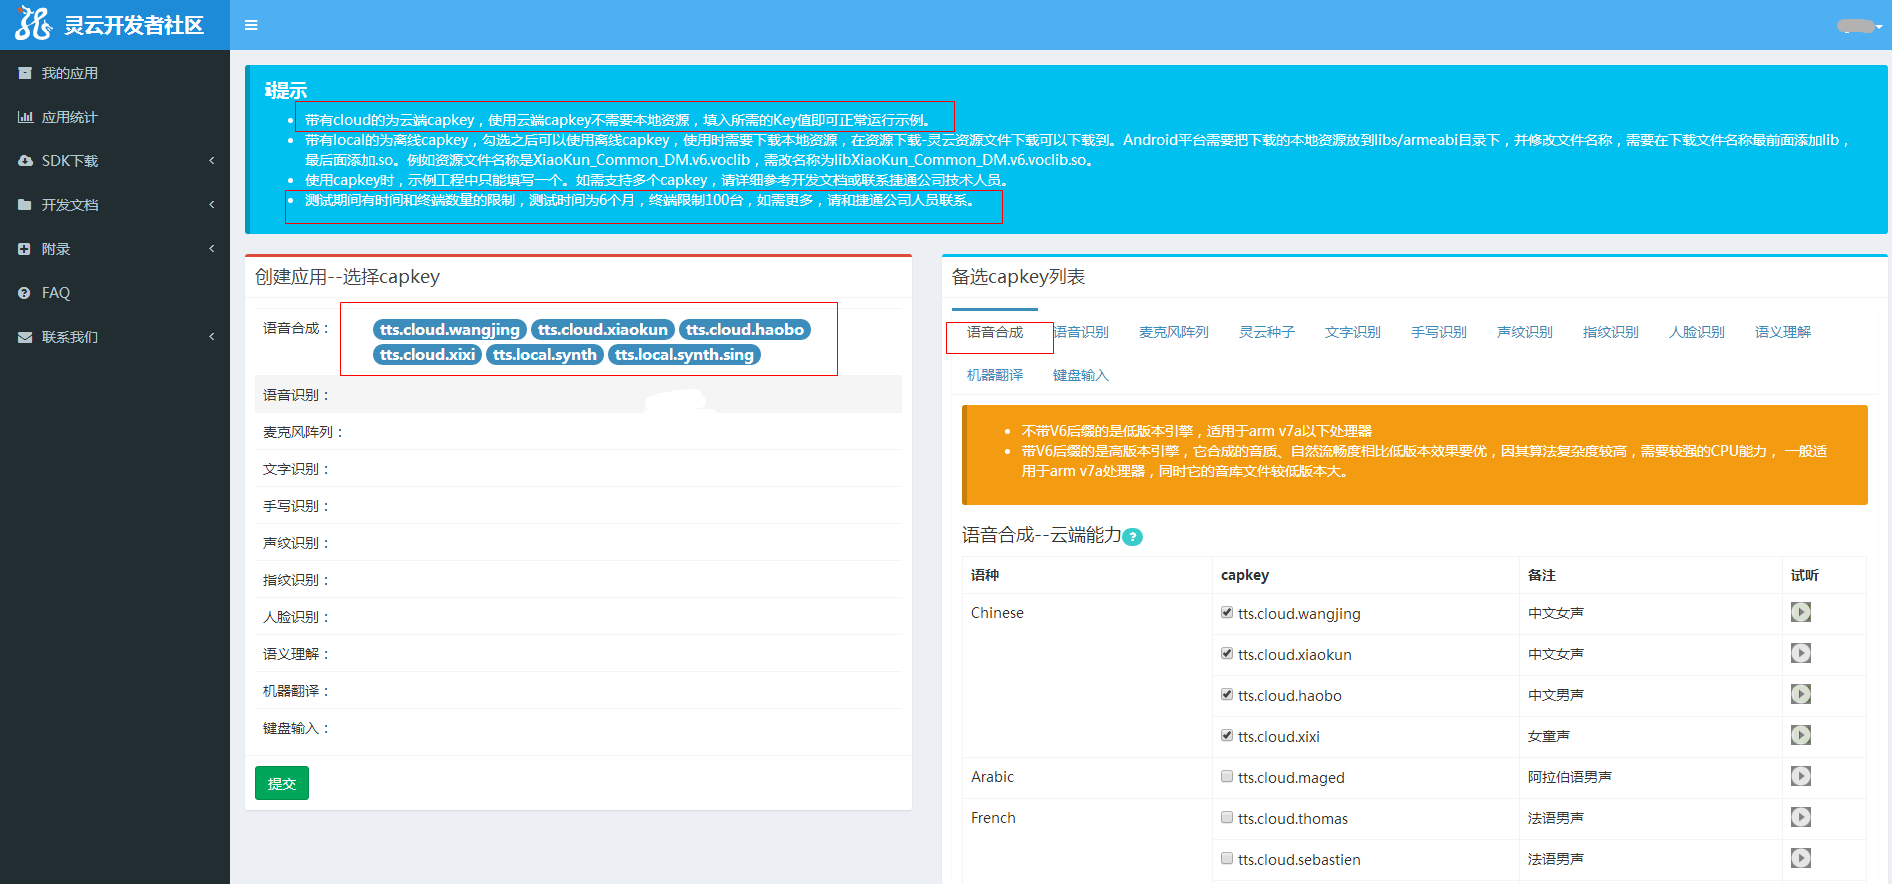Click the FAQ question mark icon

24,293
